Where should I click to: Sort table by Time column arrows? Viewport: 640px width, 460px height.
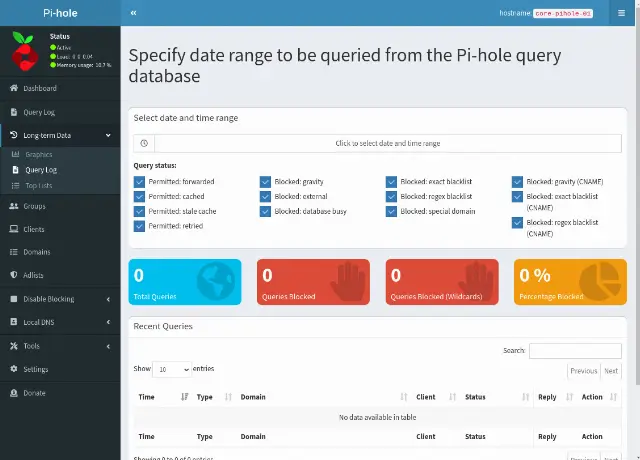(184, 397)
